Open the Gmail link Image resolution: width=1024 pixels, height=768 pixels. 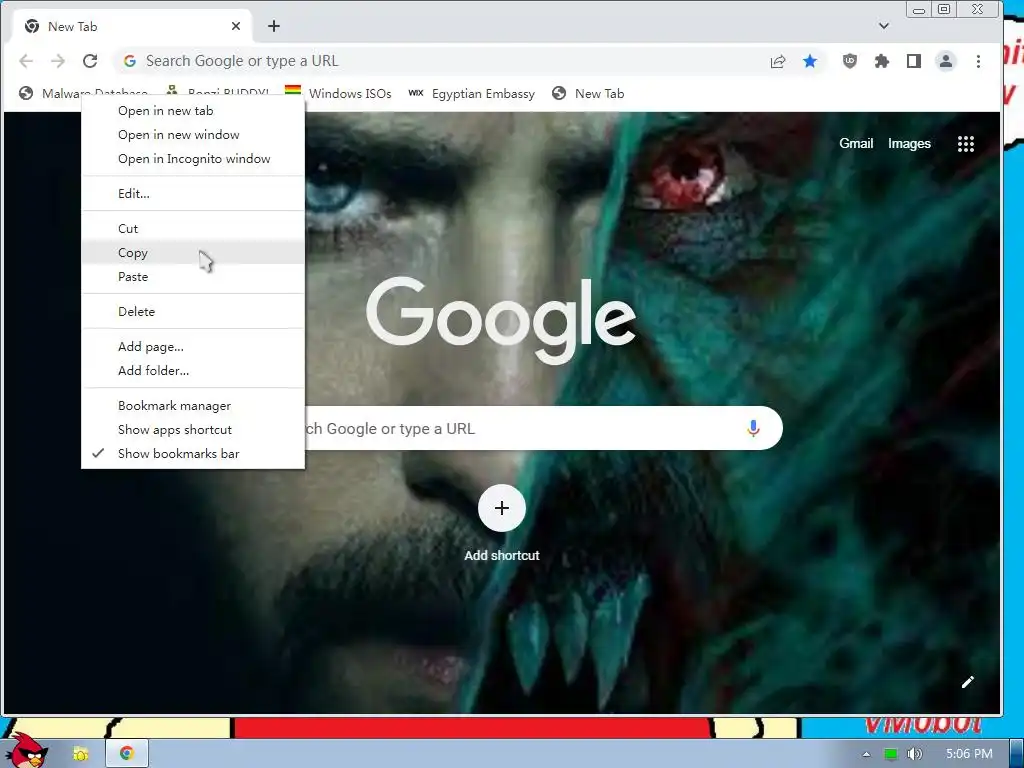[856, 144]
